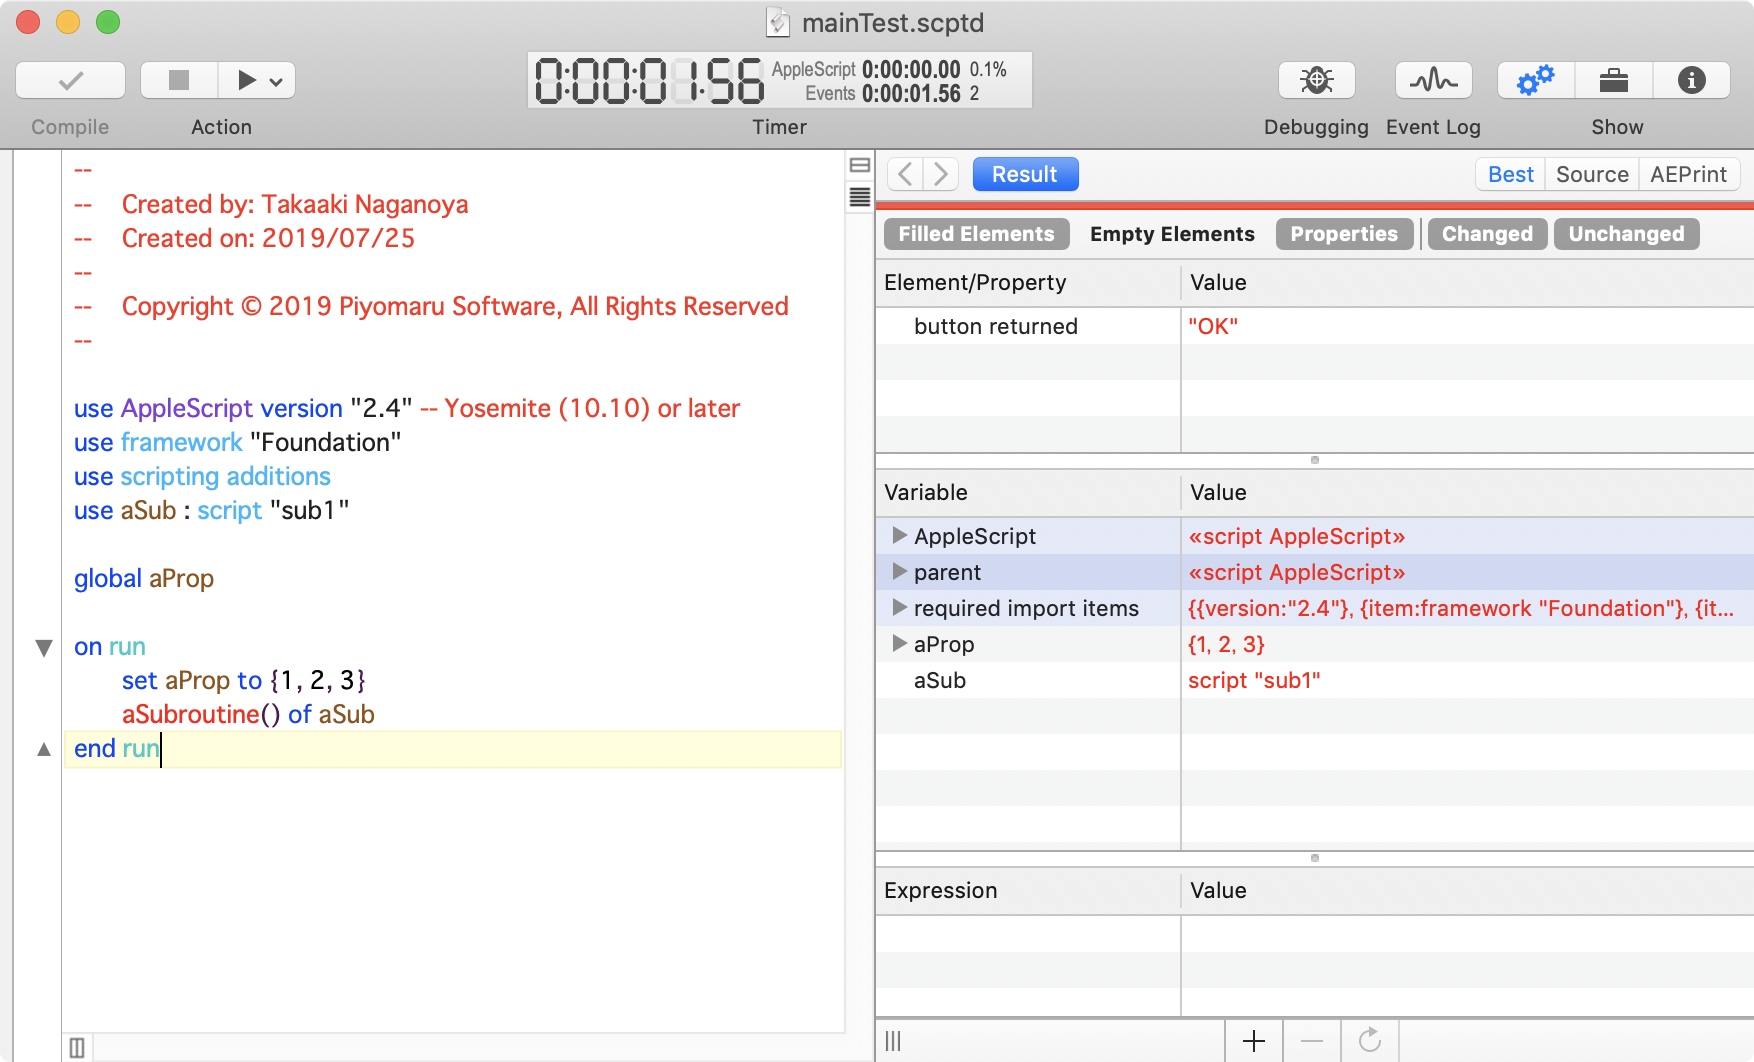Select the AEPrint view tab
The height and width of the screenshot is (1062, 1754).
pyautogui.click(x=1688, y=173)
